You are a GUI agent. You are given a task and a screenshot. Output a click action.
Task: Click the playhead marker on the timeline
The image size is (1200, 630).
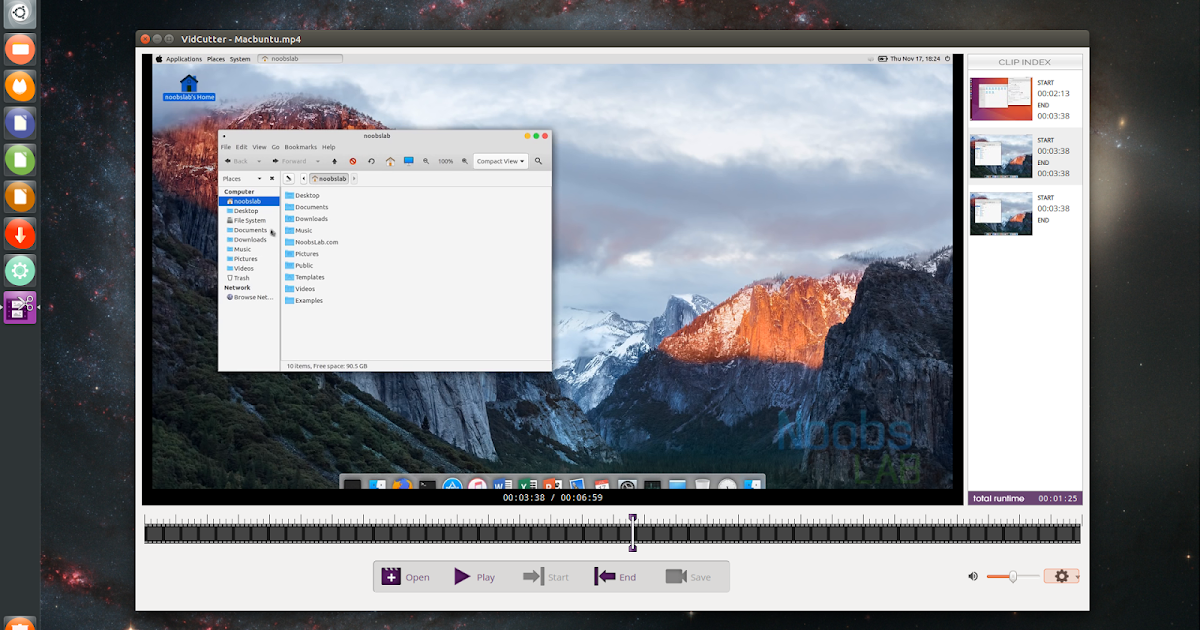(632, 532)
